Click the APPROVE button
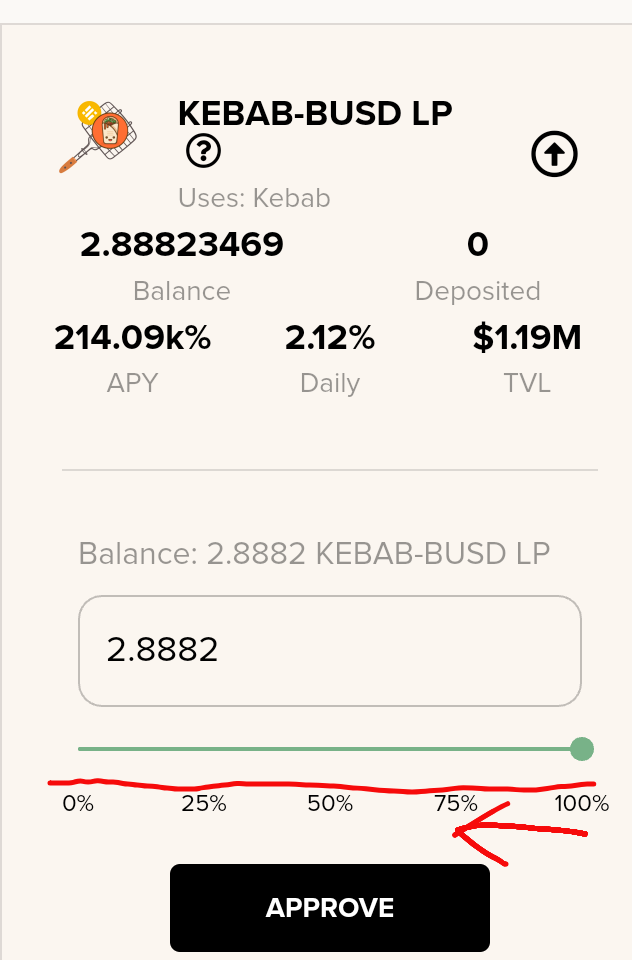The height and width of the screenshot is (960, 632). (330, 907)
